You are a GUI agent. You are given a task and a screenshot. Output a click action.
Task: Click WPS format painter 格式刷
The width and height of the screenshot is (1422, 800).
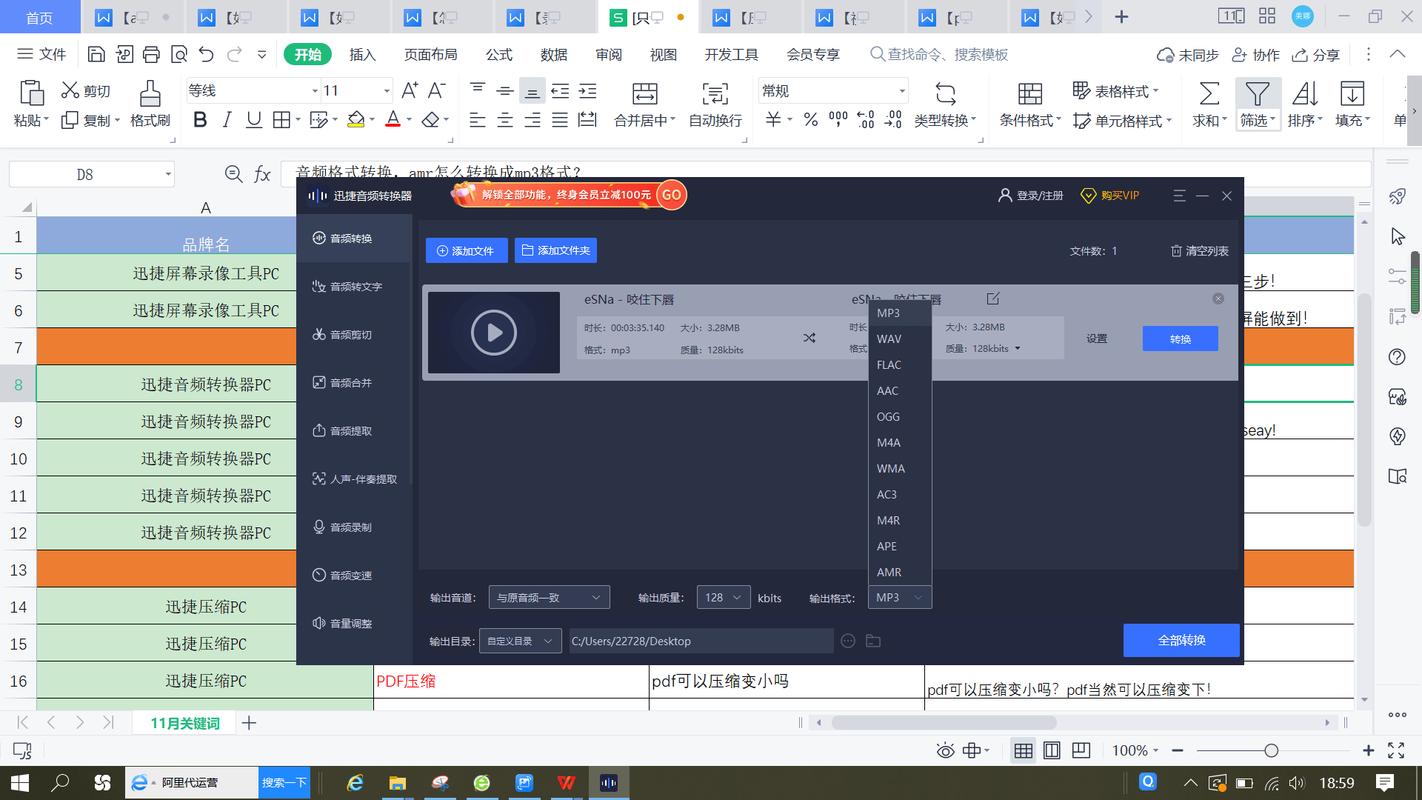(150, 104)
